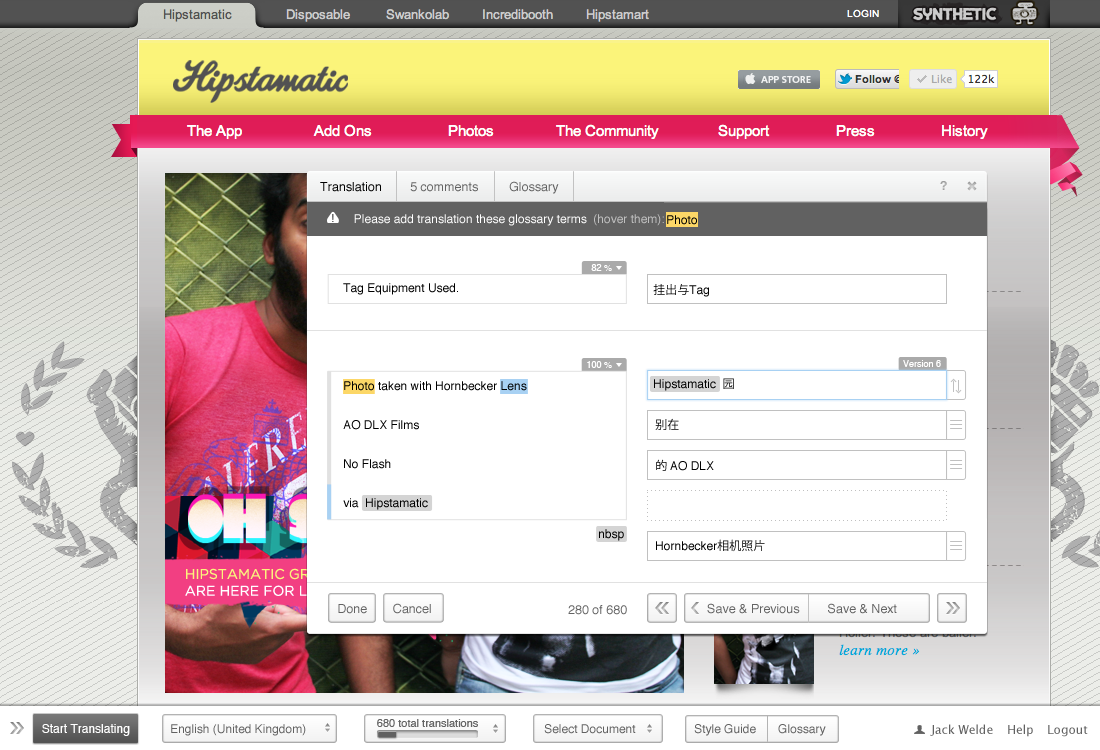Click the Done button
This screenshot has height=750, width=1100.
coord(352,608)
